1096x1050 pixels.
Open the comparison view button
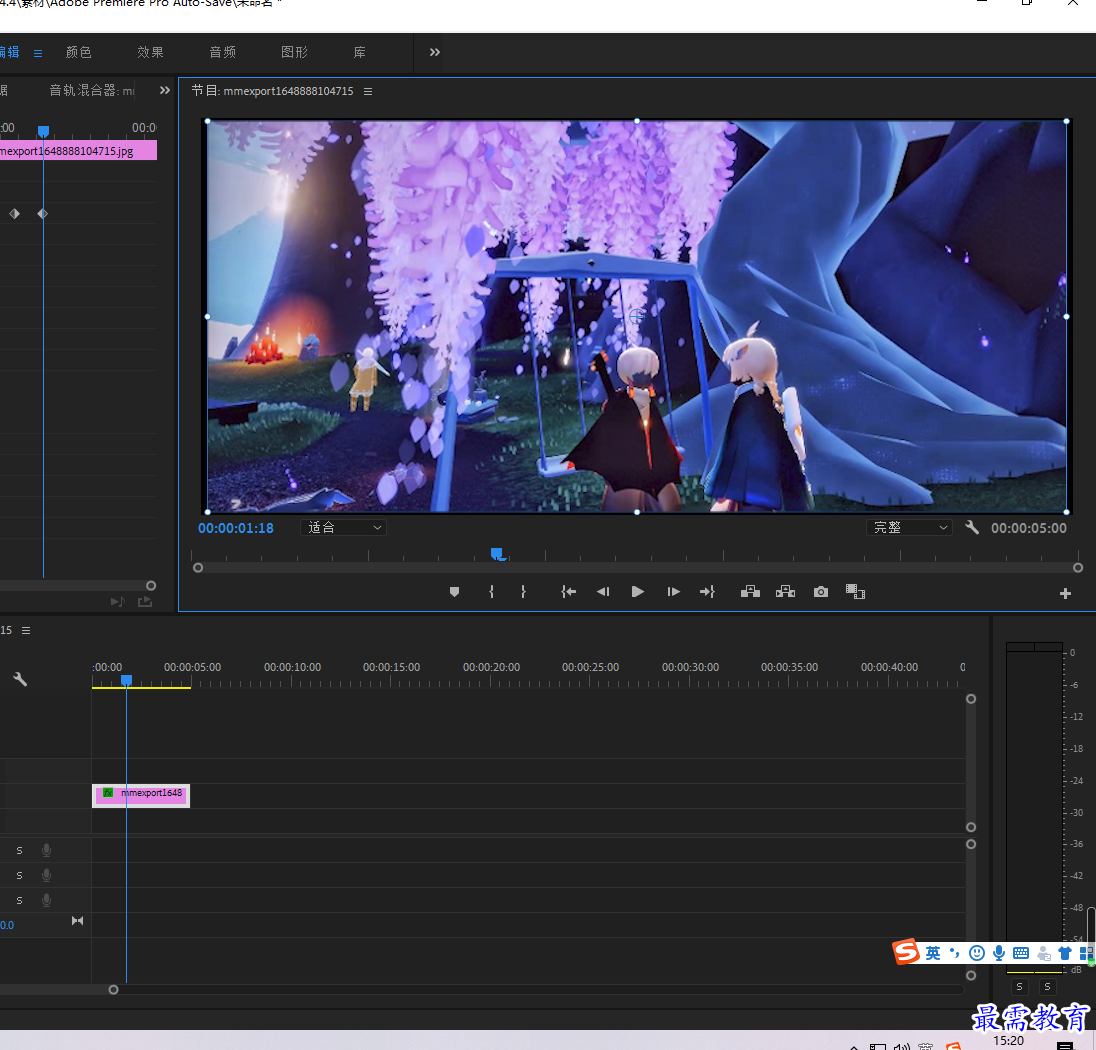856,592
